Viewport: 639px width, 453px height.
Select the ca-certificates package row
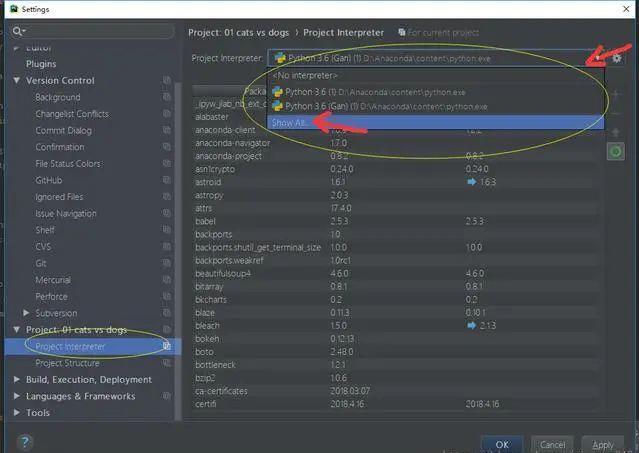tap(394, 391)
